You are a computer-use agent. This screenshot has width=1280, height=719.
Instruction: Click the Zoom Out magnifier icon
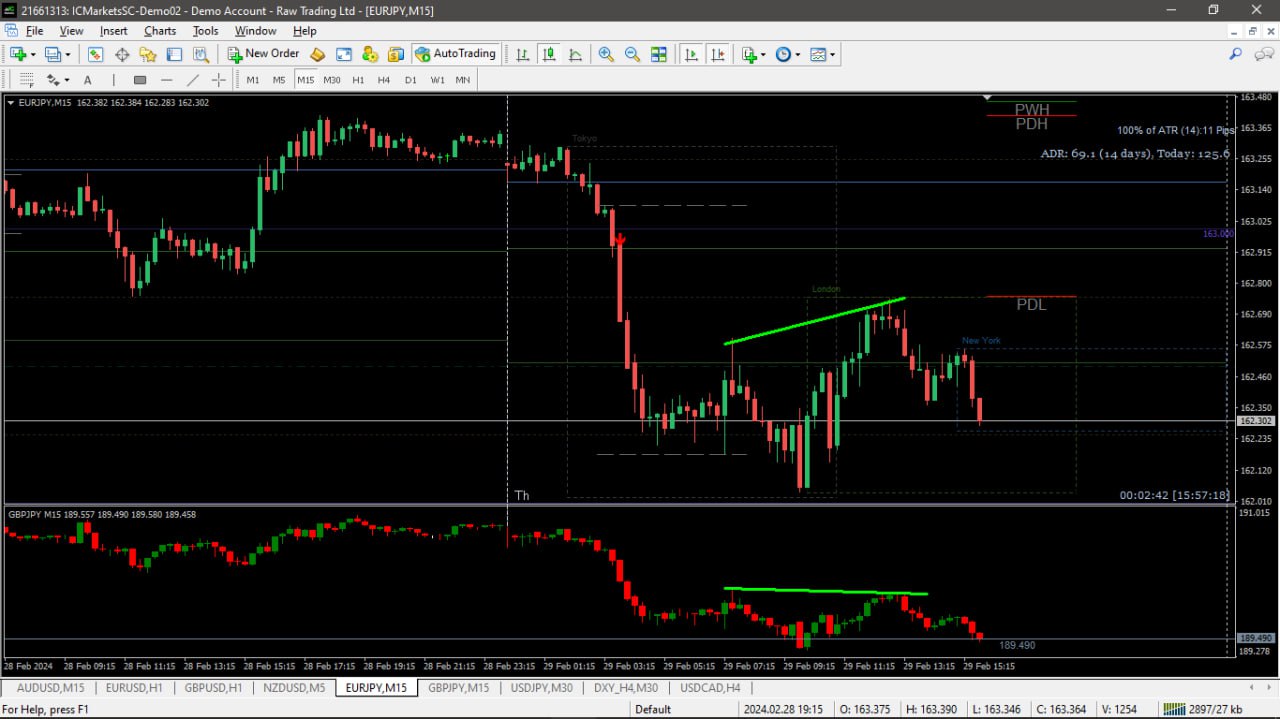point(632,54)
